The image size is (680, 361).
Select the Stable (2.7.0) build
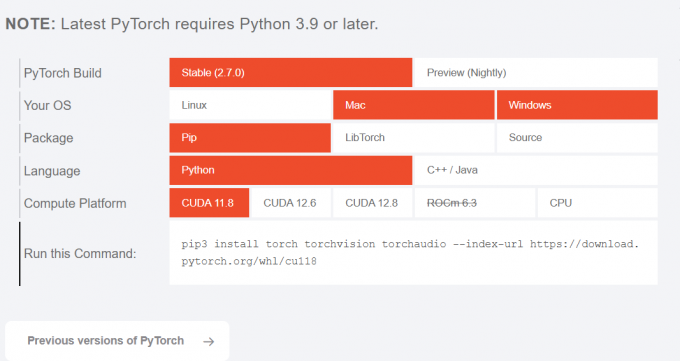(x=291, y=72)
